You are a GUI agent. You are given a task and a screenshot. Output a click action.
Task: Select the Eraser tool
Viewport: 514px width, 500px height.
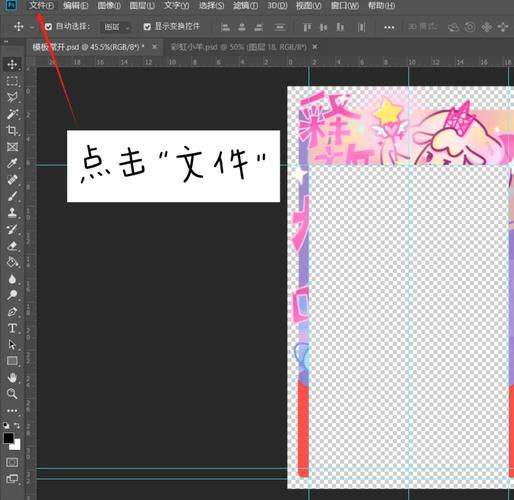coord(12,246)
